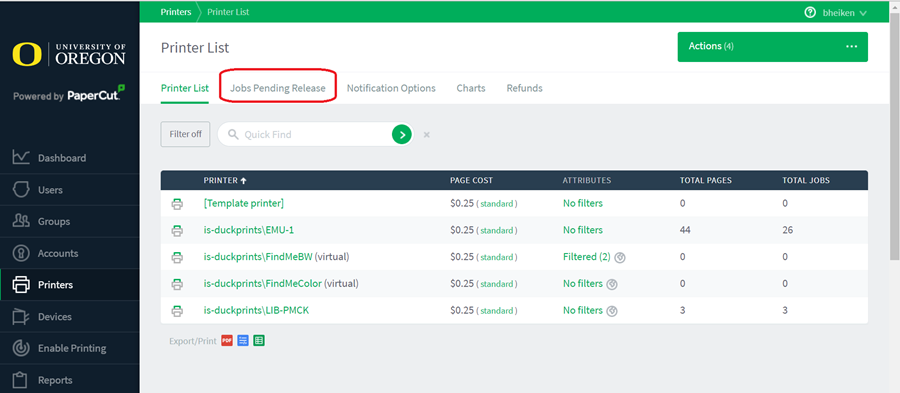Select the Printers sidebar icon
The width and height of the screenshot is (900, 393).
(21, 285)
